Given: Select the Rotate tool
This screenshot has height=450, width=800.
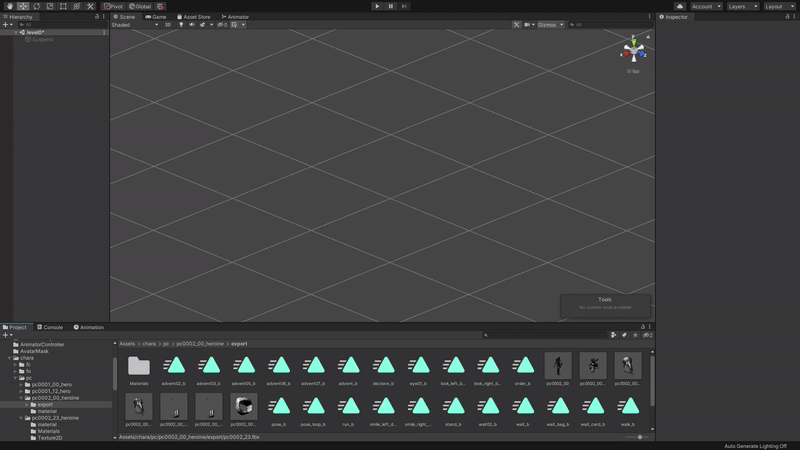Looking at the screenshot, I should [x=36, y=6].
